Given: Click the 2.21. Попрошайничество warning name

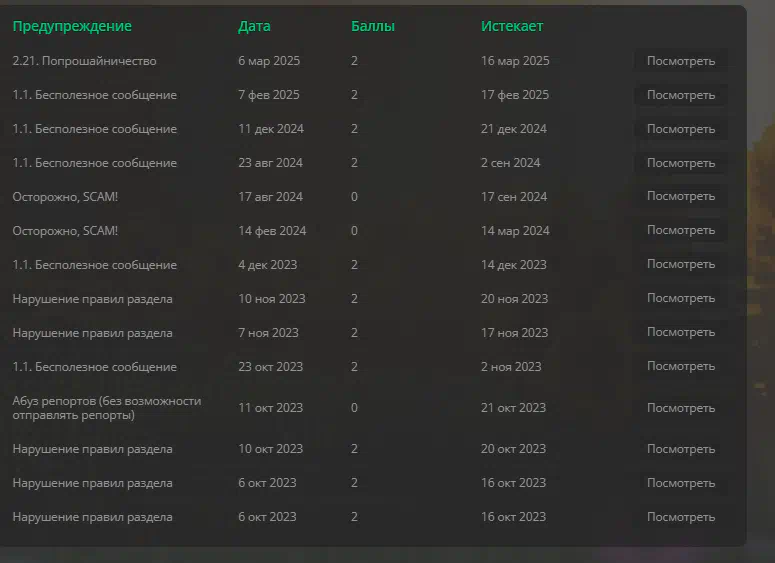Looking at the screenshot, I should point(85,61).
